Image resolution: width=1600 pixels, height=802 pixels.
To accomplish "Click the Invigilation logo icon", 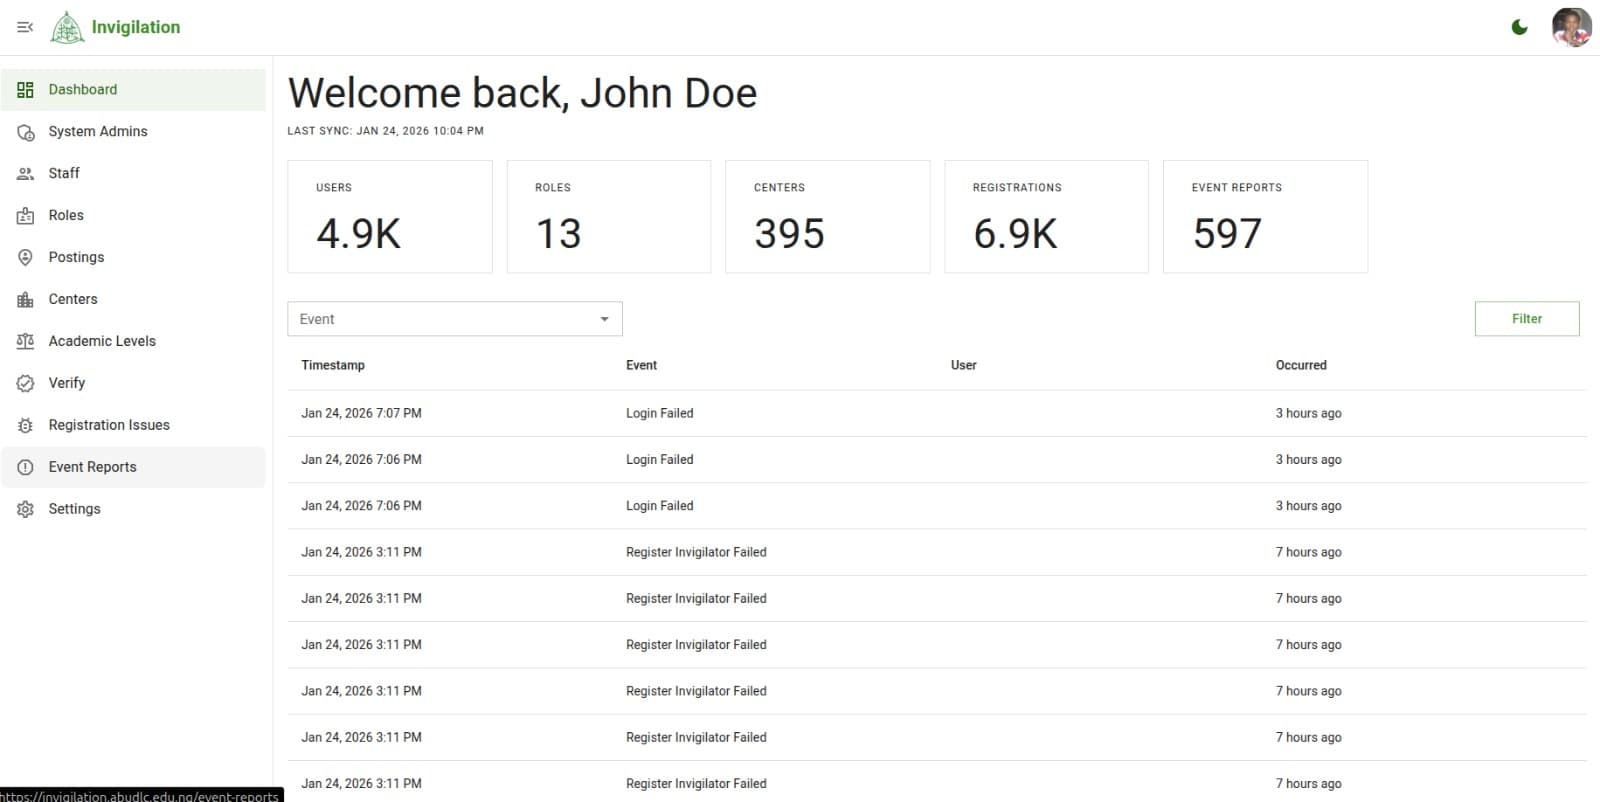I will click(68, 28).
